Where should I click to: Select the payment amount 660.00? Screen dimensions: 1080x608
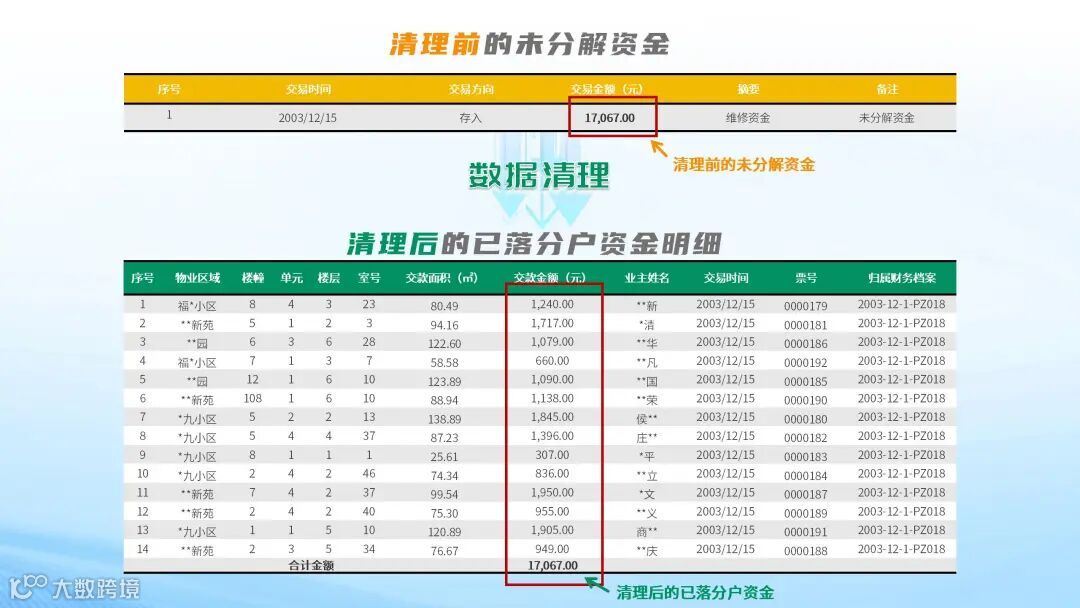552,361
